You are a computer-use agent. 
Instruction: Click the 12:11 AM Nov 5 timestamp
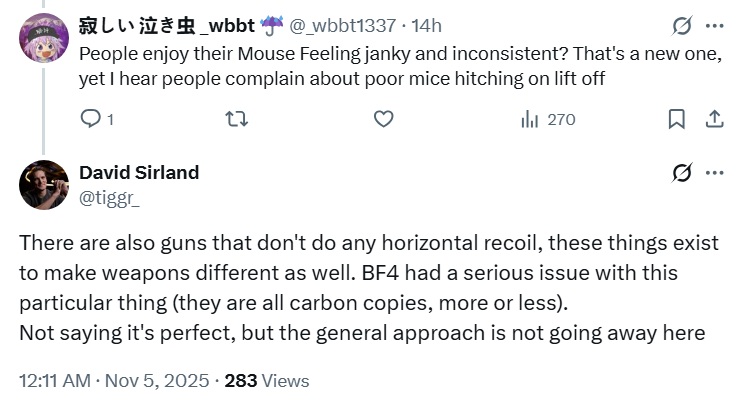pyautogui.click(x=114, y=381)
